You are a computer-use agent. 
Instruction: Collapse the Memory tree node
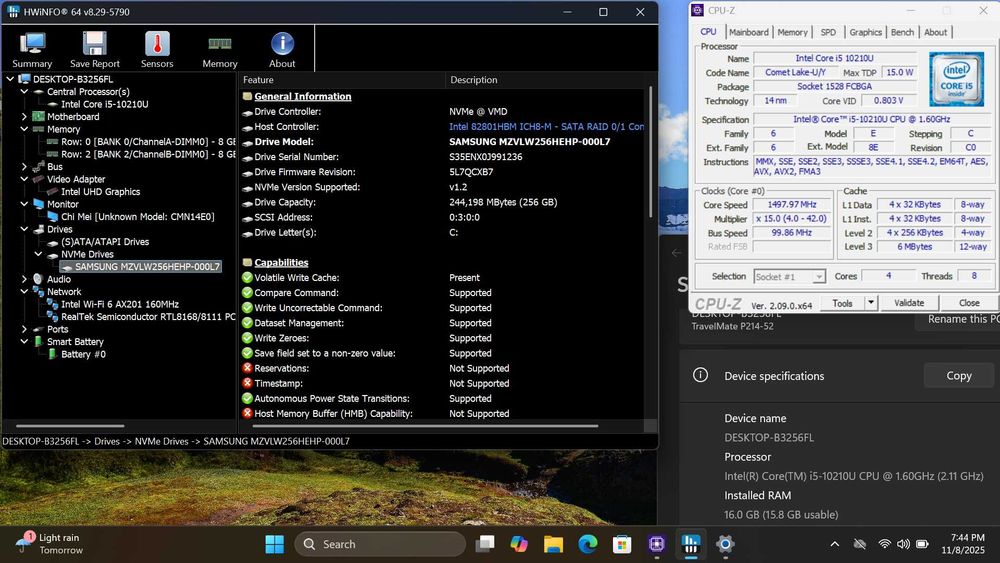pos(24,129)
